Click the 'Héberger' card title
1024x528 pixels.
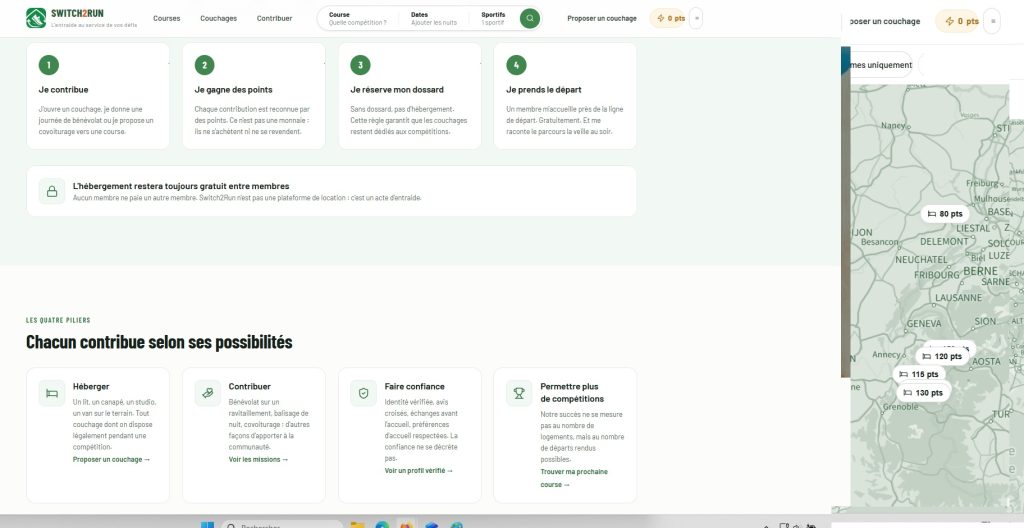coord(91,386)
